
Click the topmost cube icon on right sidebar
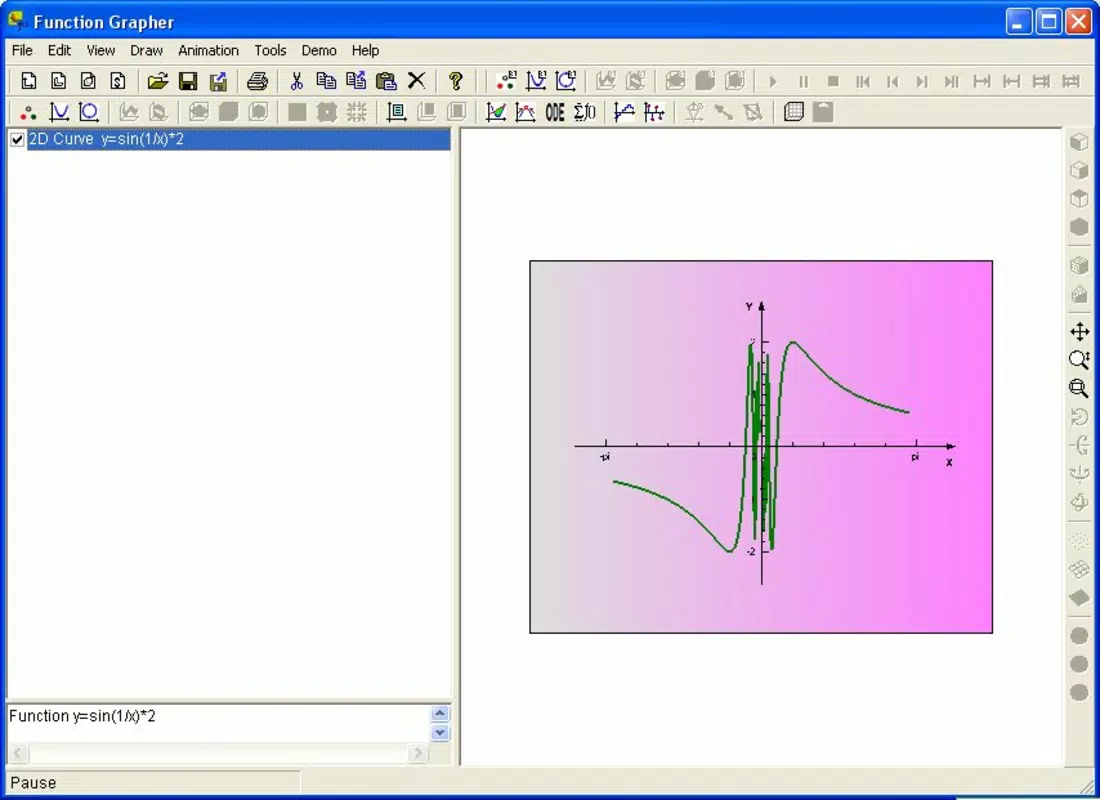(x=1080, y=142)
